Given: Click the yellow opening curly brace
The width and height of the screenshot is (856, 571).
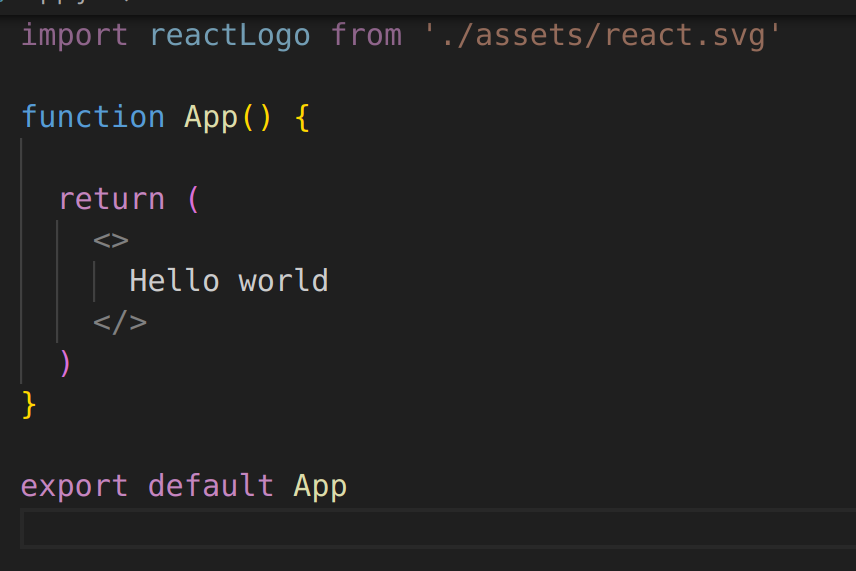Looking at the screenshot, I should coord(302,117).
